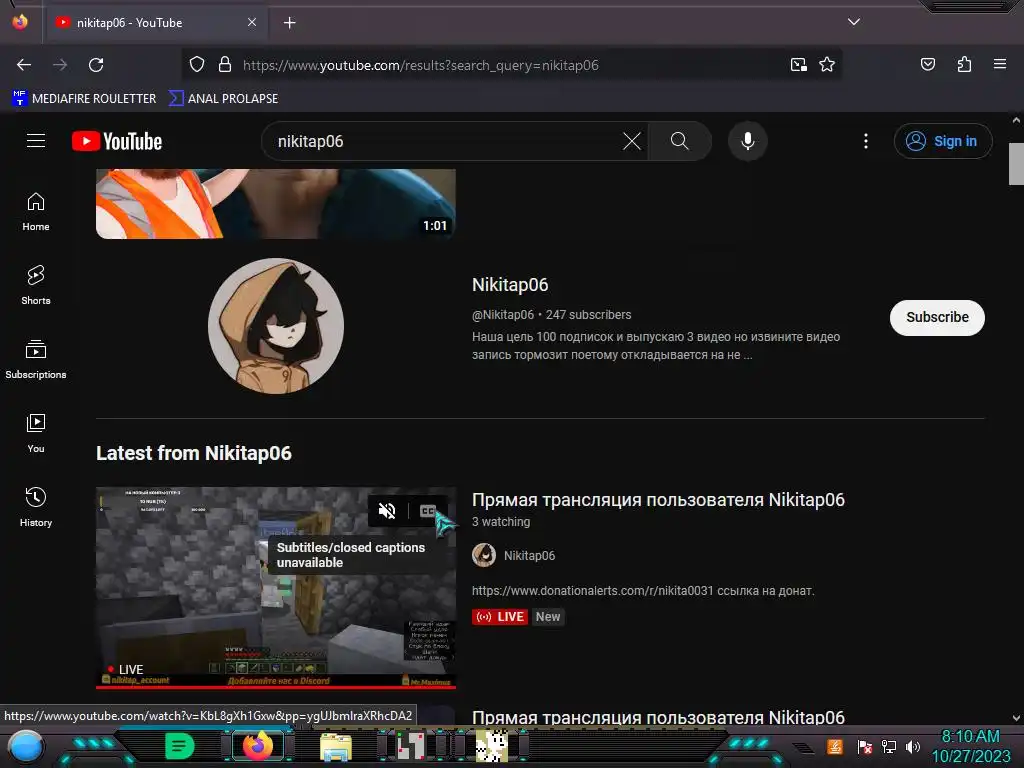Viewport: 1024px width, 768px height.
Task: Open the clock showing 8:10 AM
Action: coord(970,746)
